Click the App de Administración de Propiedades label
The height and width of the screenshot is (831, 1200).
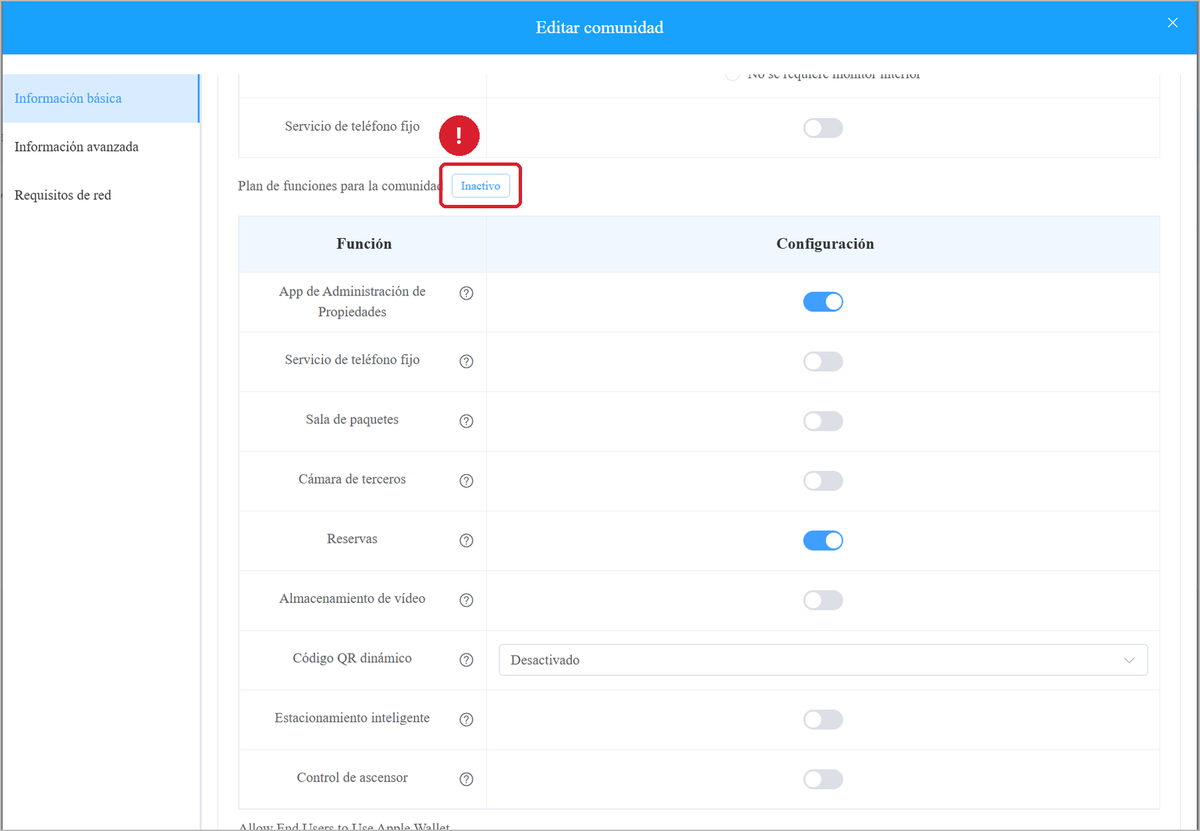352,302
